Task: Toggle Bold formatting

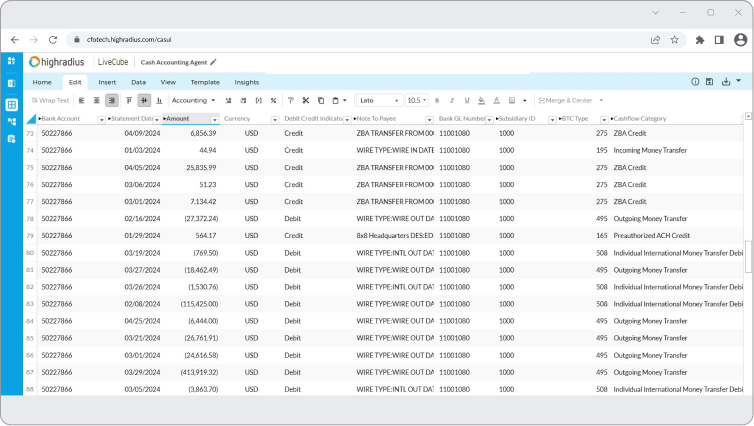Action: [x=437, y=100]
